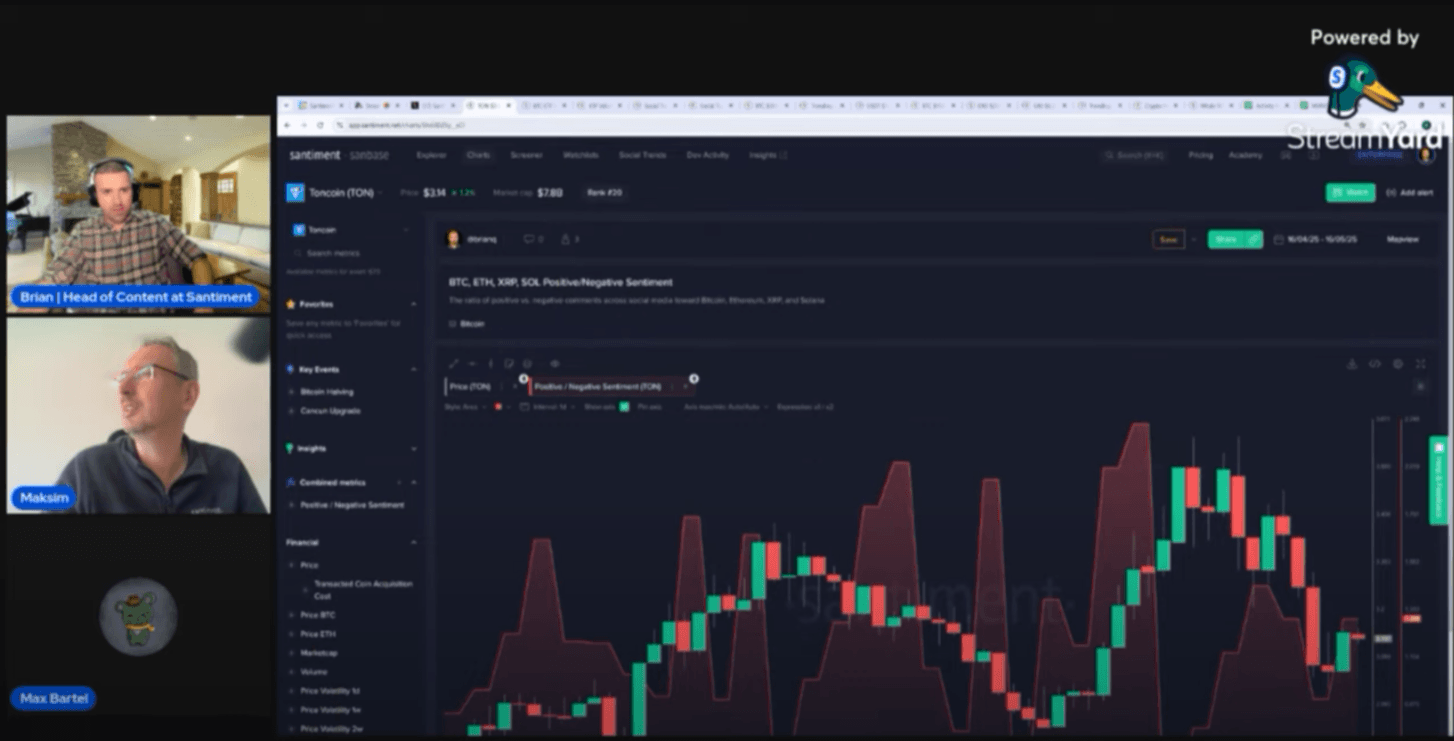Click the calendar date range icon
The width and height of the screenshot is (1454, 741).
1279,240
